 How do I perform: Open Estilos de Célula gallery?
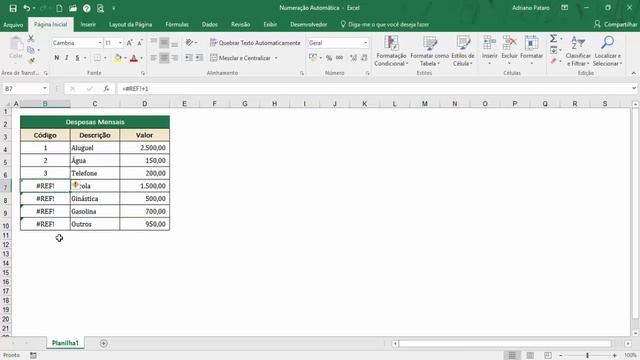pyautogui.click(x=463, y=51)
